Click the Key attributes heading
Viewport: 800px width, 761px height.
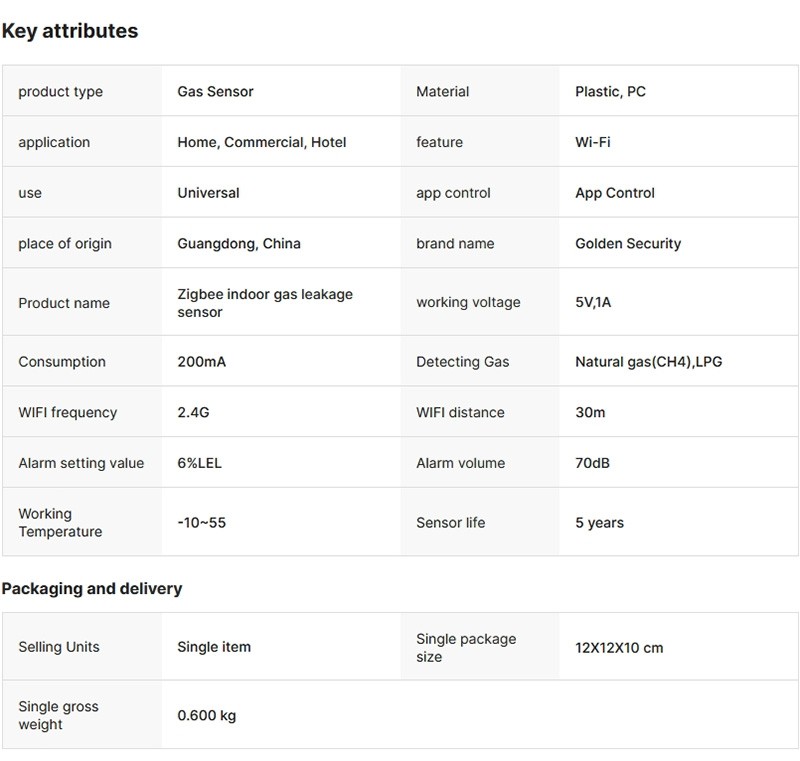[70, 31]
